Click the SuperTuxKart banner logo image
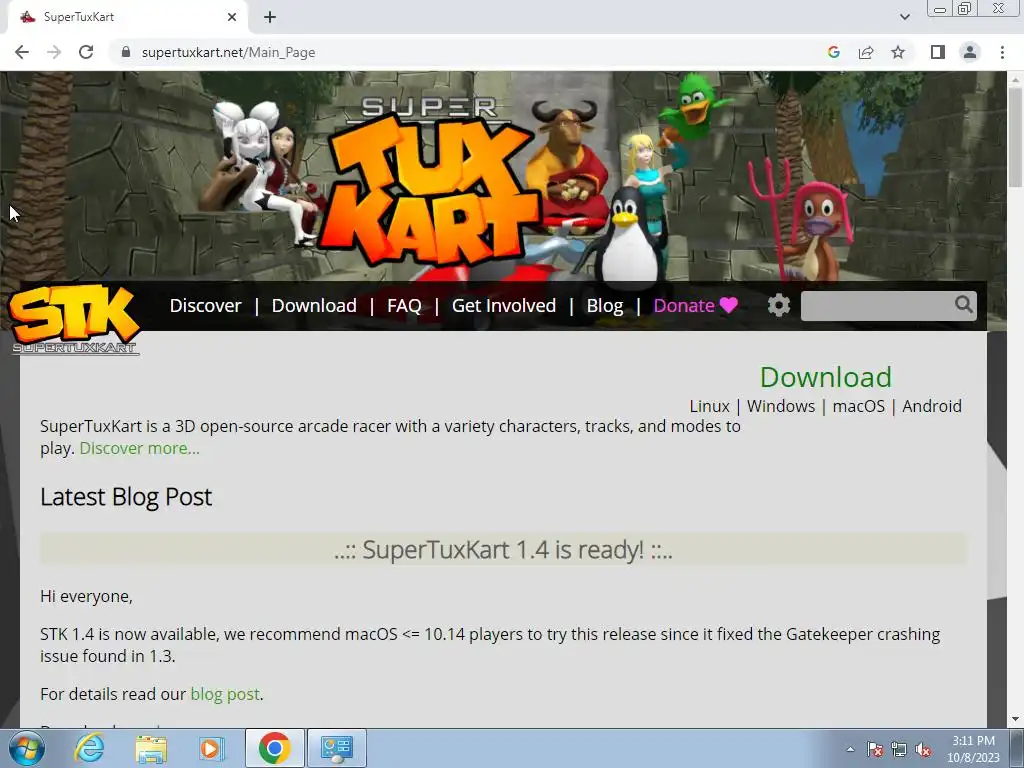 pos(428,182)
